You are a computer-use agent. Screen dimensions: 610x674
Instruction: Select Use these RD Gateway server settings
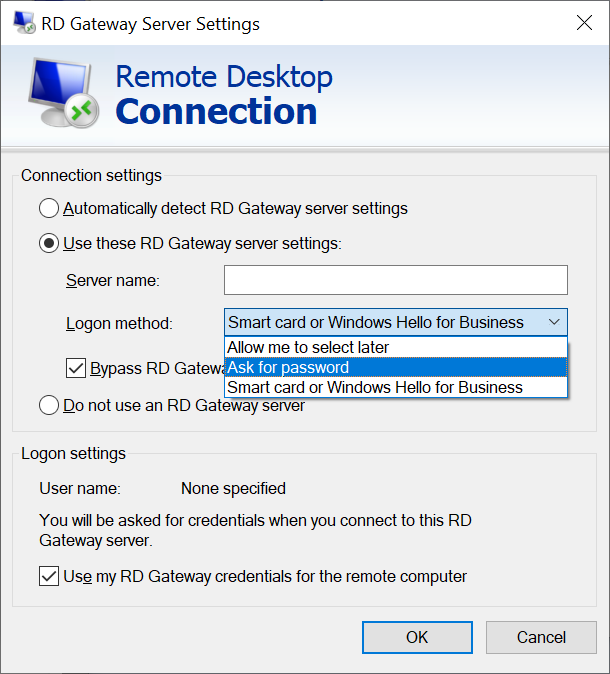[49, 244]
